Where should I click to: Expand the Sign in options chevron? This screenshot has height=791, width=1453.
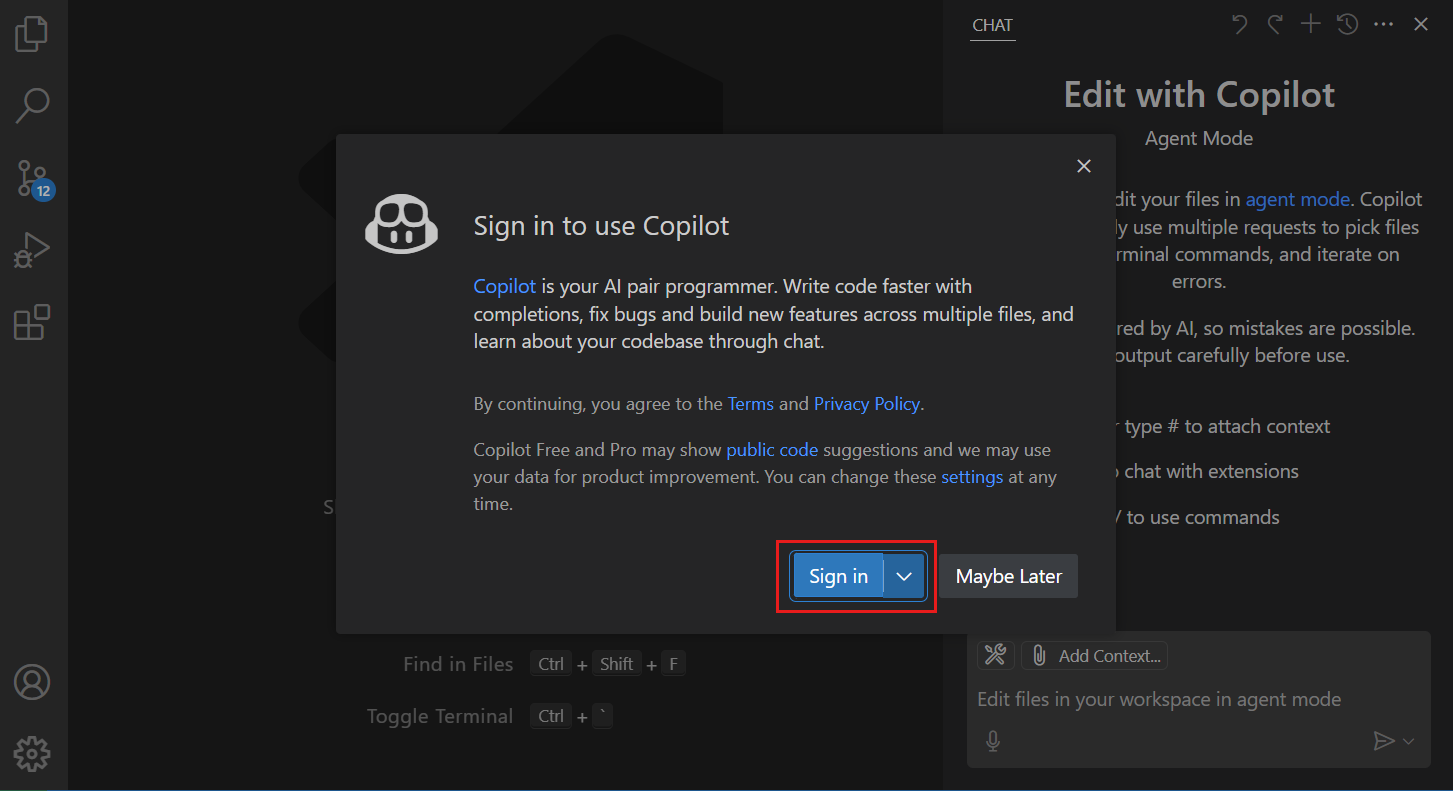903,576
